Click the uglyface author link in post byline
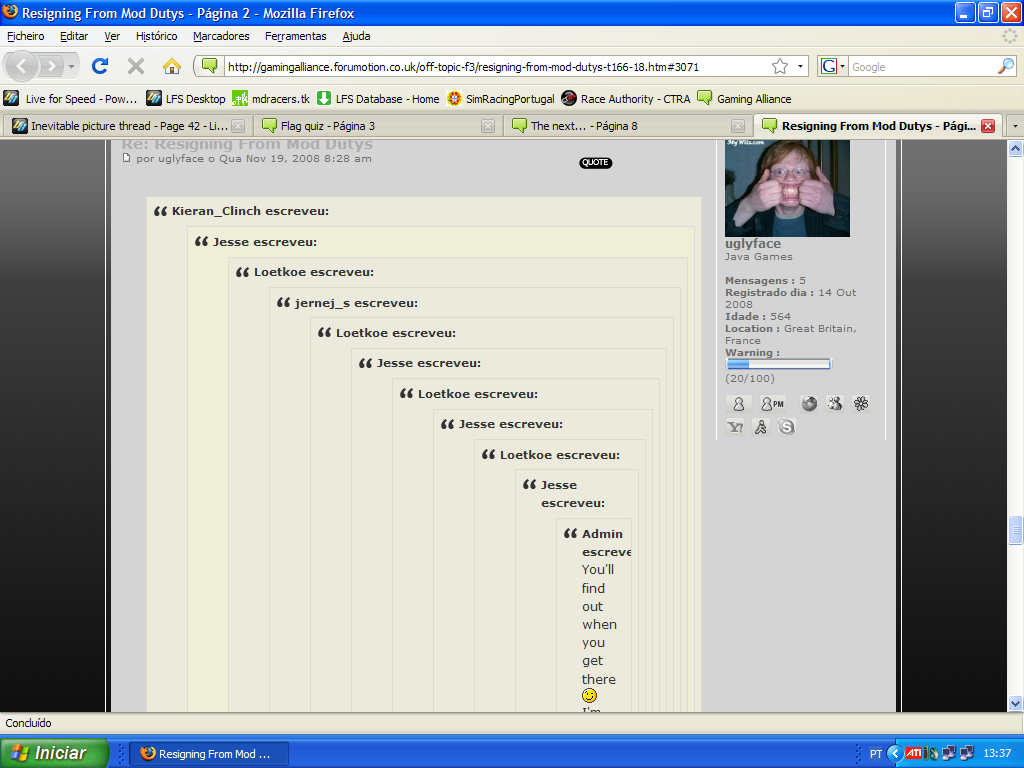 pyautogui.click(x=181, y=159)
